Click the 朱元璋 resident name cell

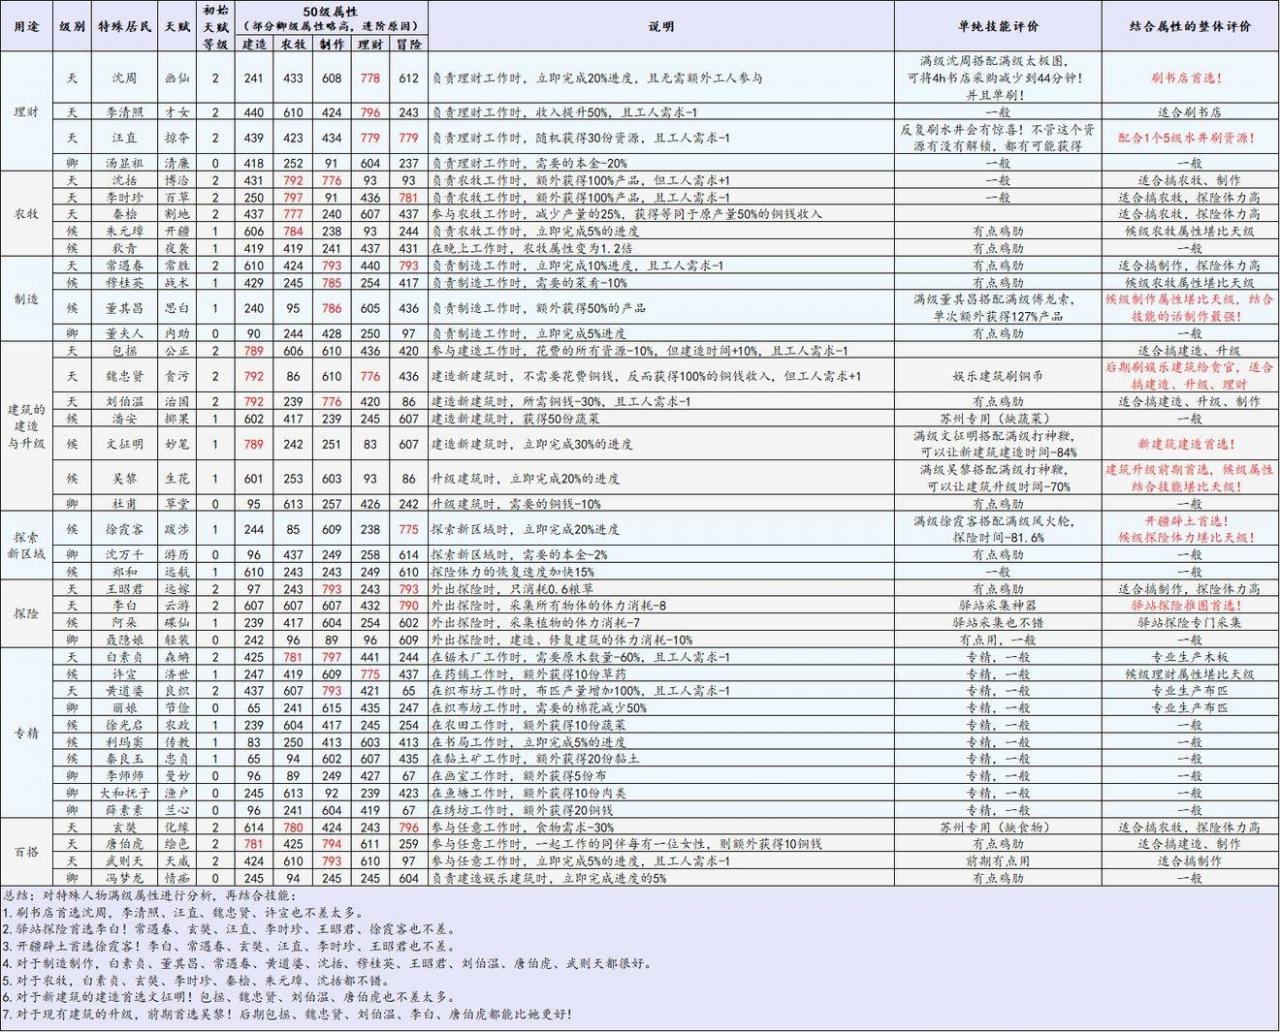point(125,230)
